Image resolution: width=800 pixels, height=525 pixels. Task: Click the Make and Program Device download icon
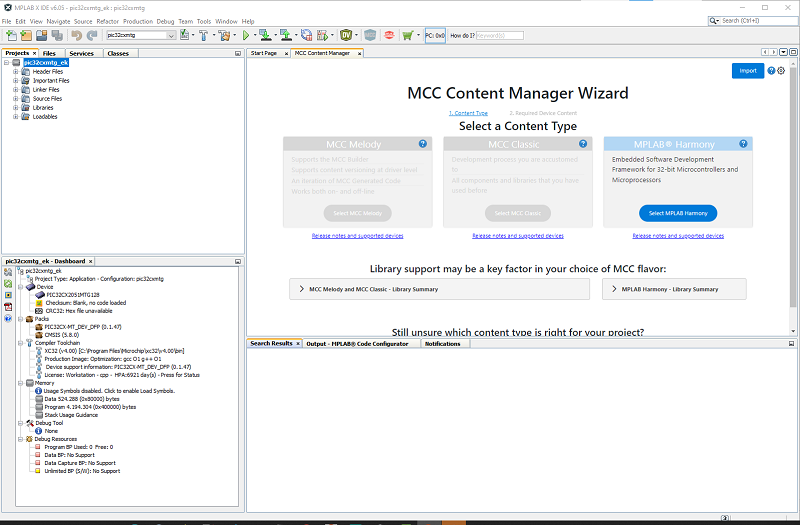265,35
